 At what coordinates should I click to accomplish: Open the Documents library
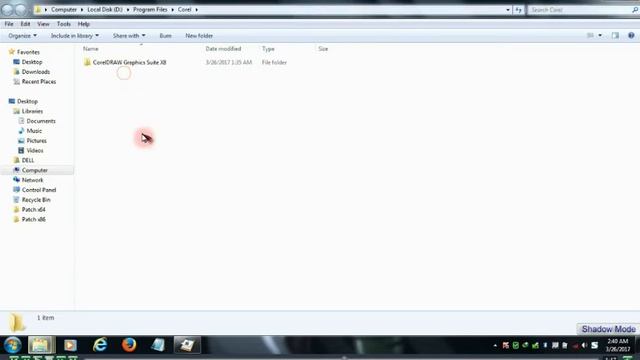tap(41, 121)
